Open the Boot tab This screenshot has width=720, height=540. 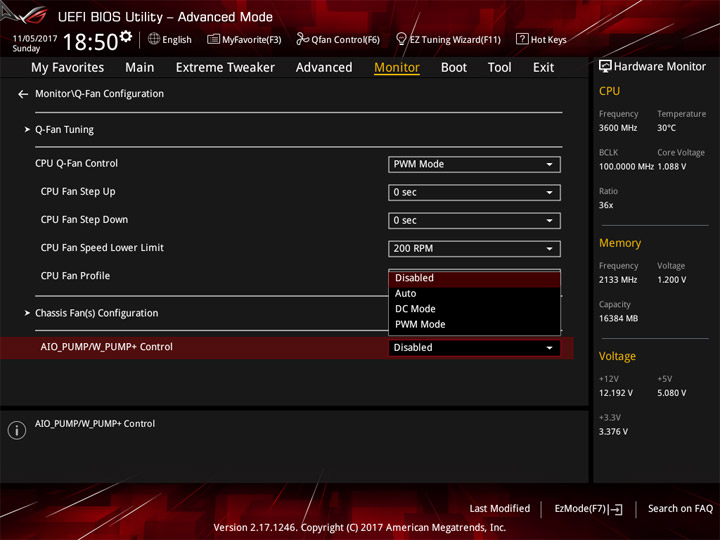point(454,68)
